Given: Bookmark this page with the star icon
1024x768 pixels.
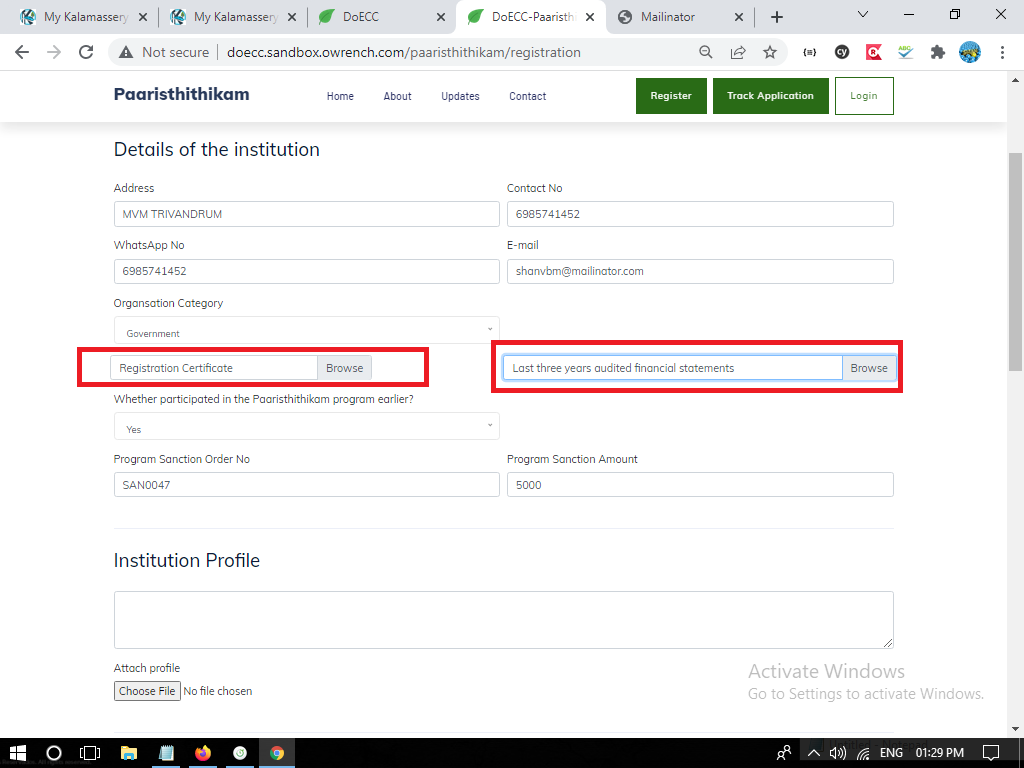Looking at the screenshot, I should click(769, 52).
